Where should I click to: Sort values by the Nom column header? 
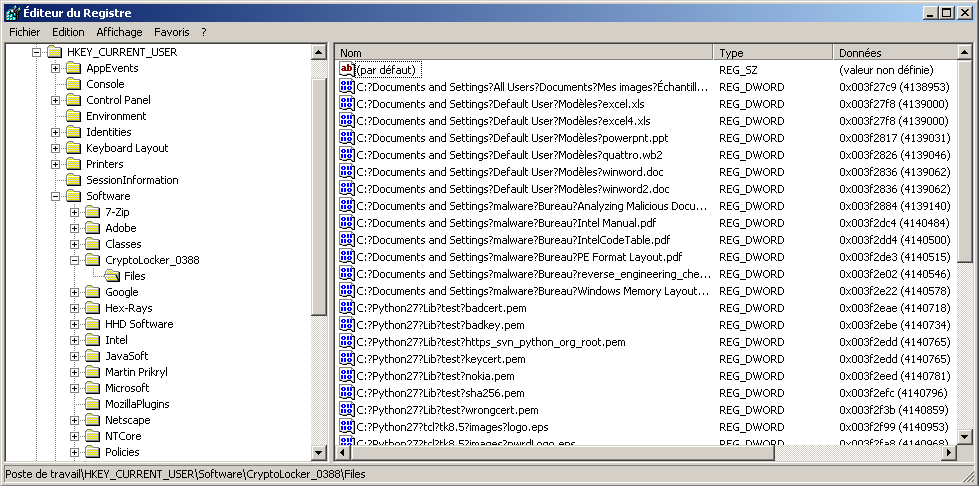point(523,52)
